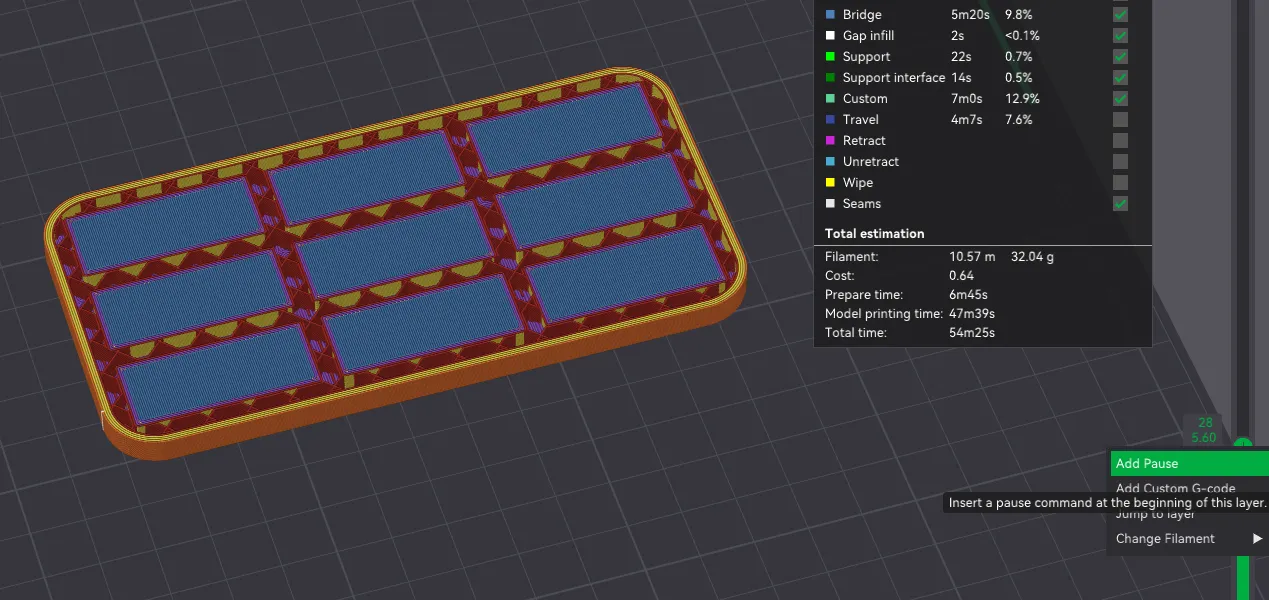
Task: Click the Prepare time value 6m45s
Action: [x=968, y=295]
